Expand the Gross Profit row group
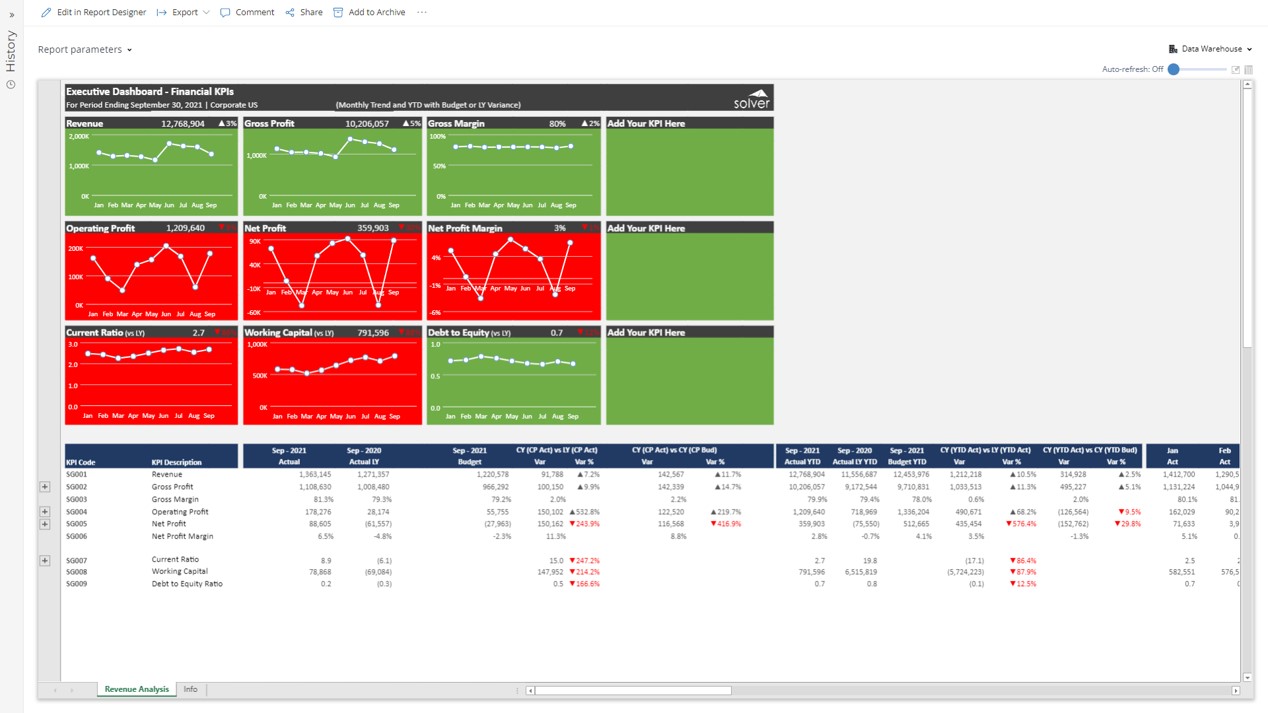 (x=45, y=487)
